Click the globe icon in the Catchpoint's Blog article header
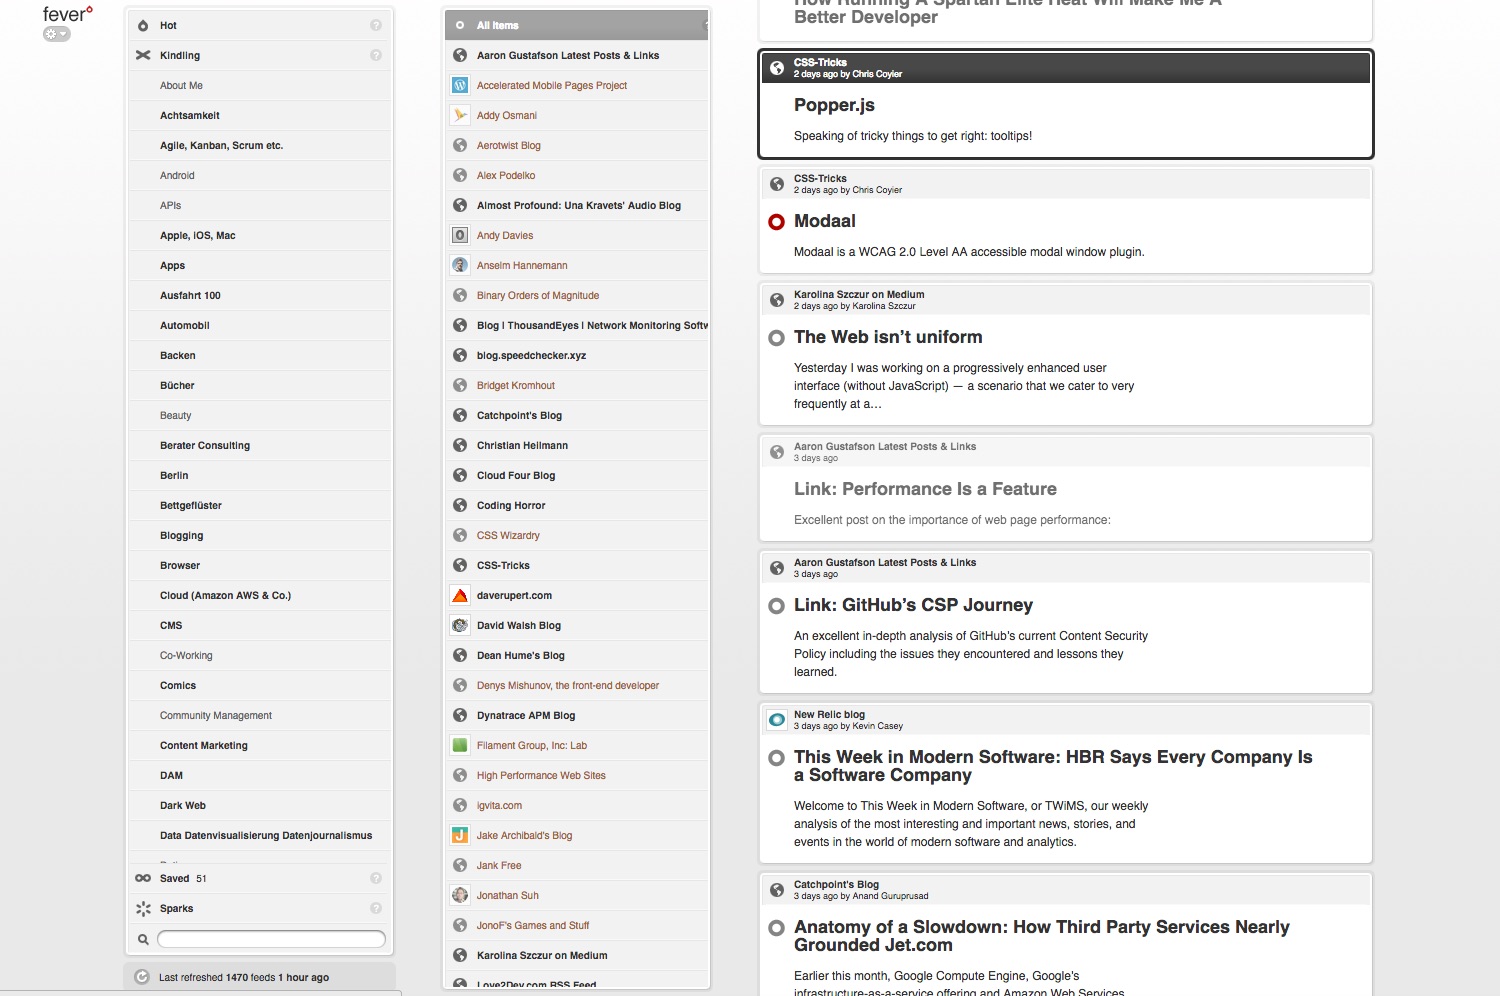Screen dimensions: 1500x996 777,890
